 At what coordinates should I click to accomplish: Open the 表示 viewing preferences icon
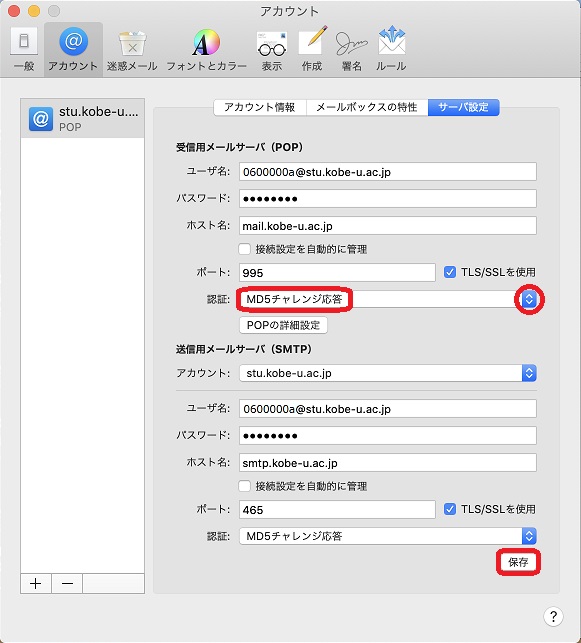(272, 49)
